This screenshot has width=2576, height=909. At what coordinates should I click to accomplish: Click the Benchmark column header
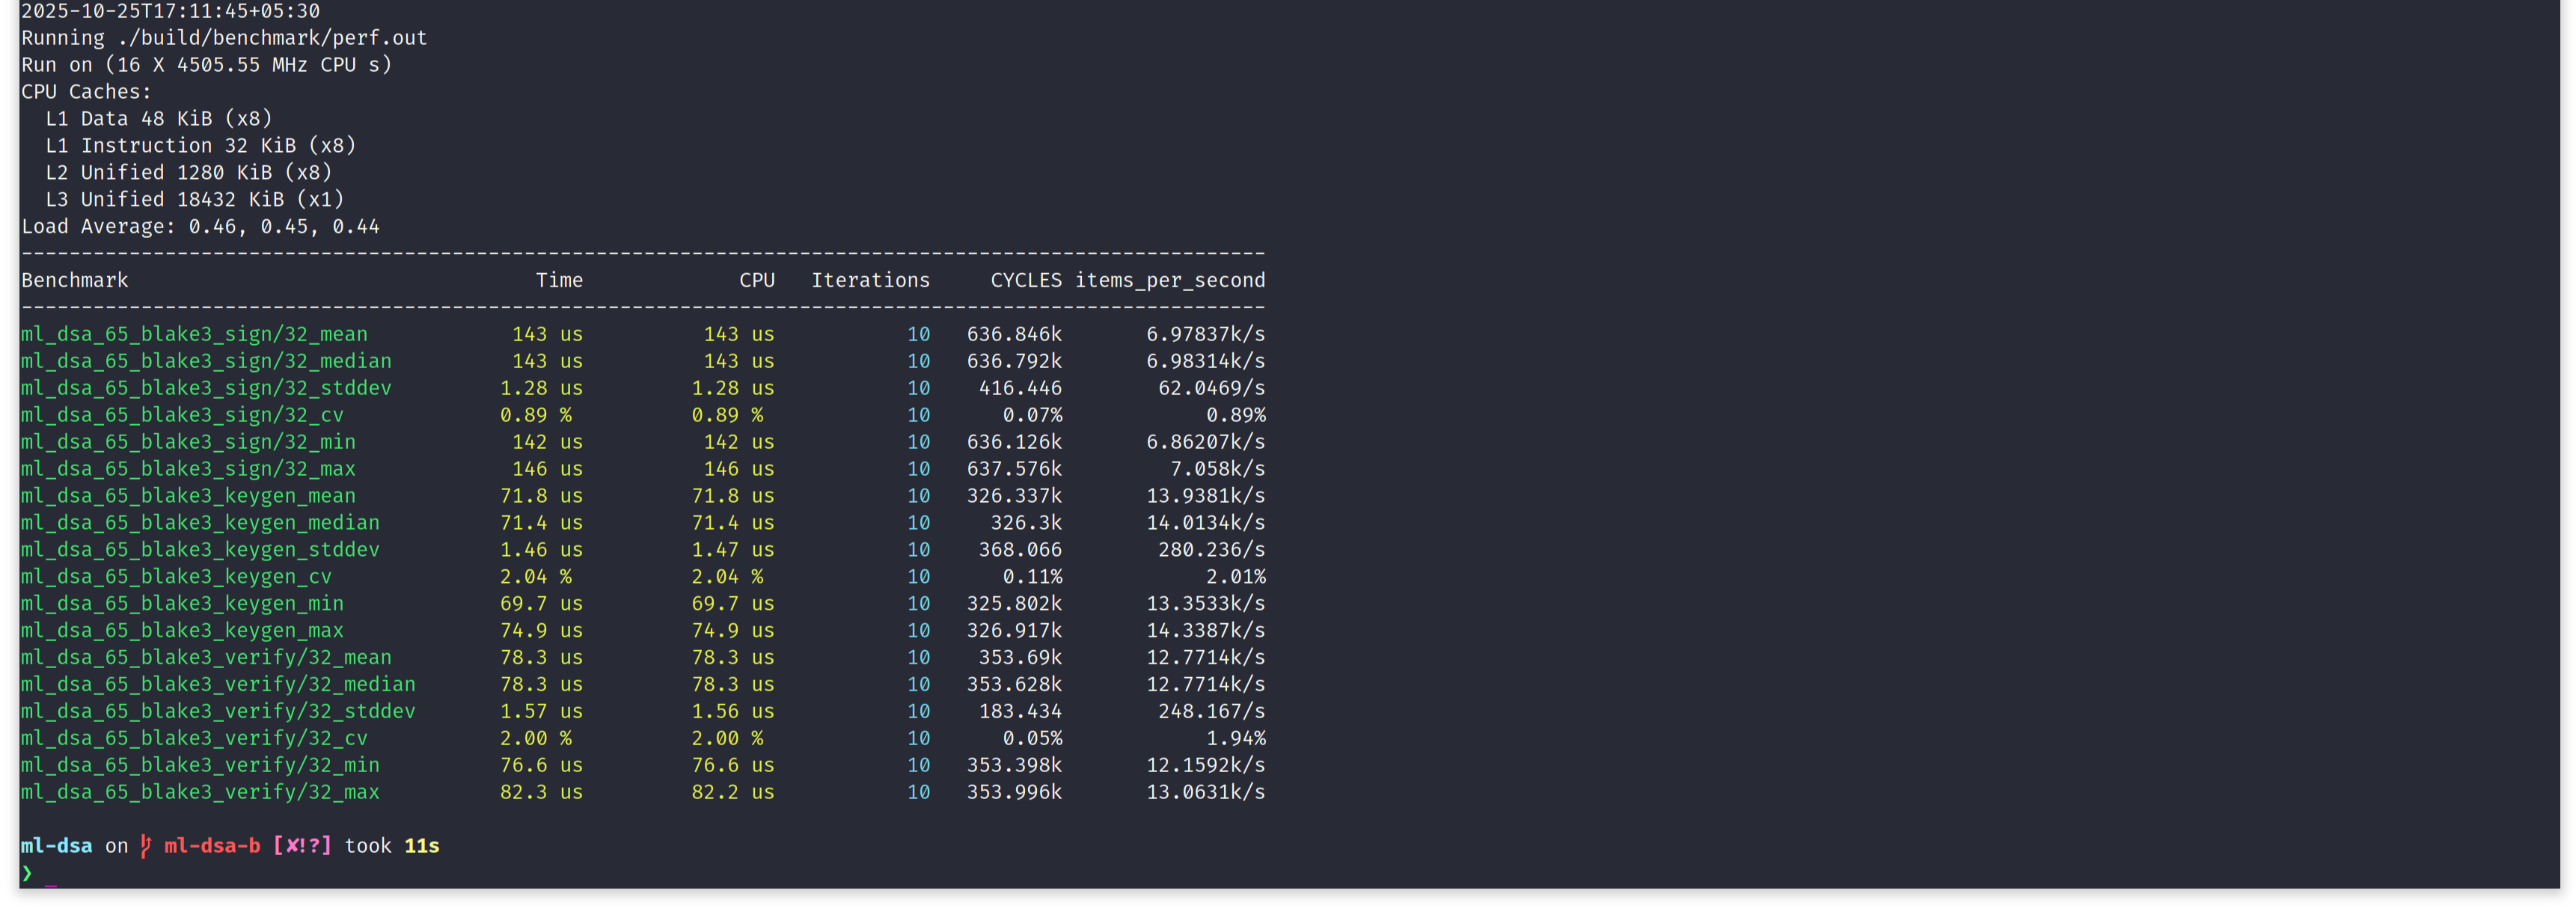click(x=75, y=281)
